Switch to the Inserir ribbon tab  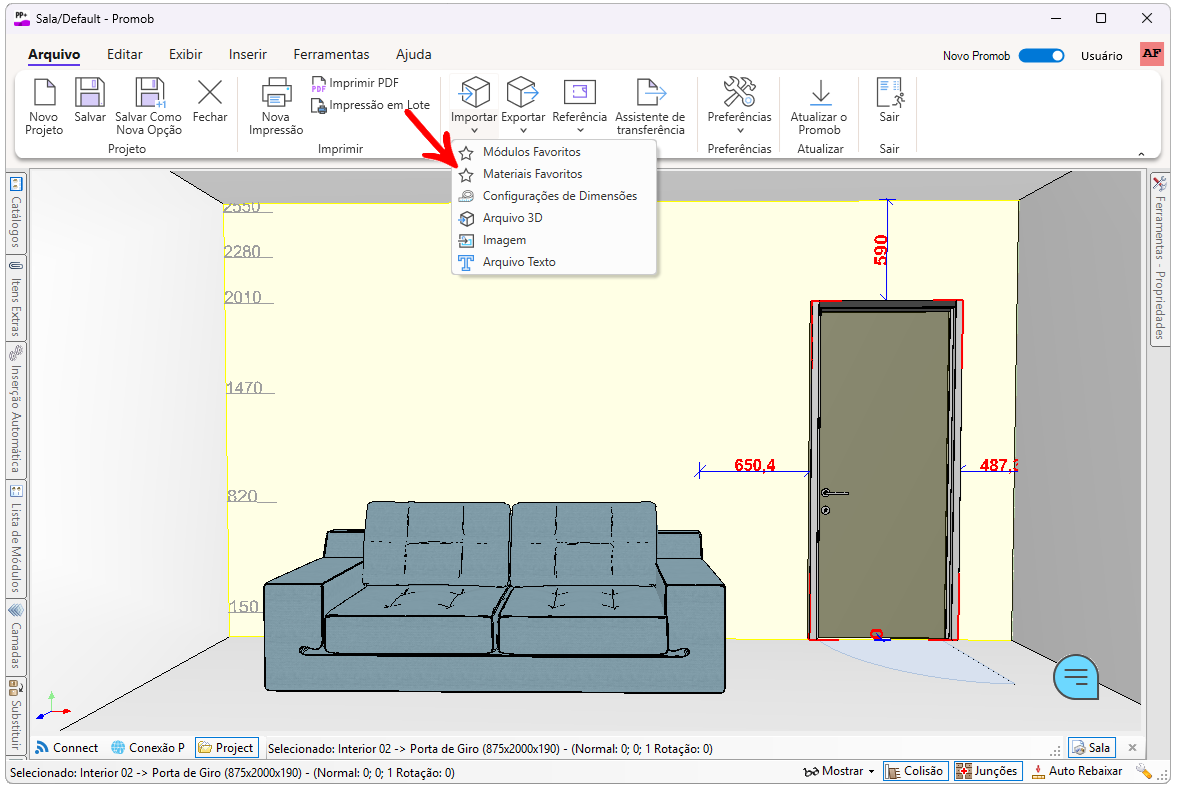tap(247, 55)
